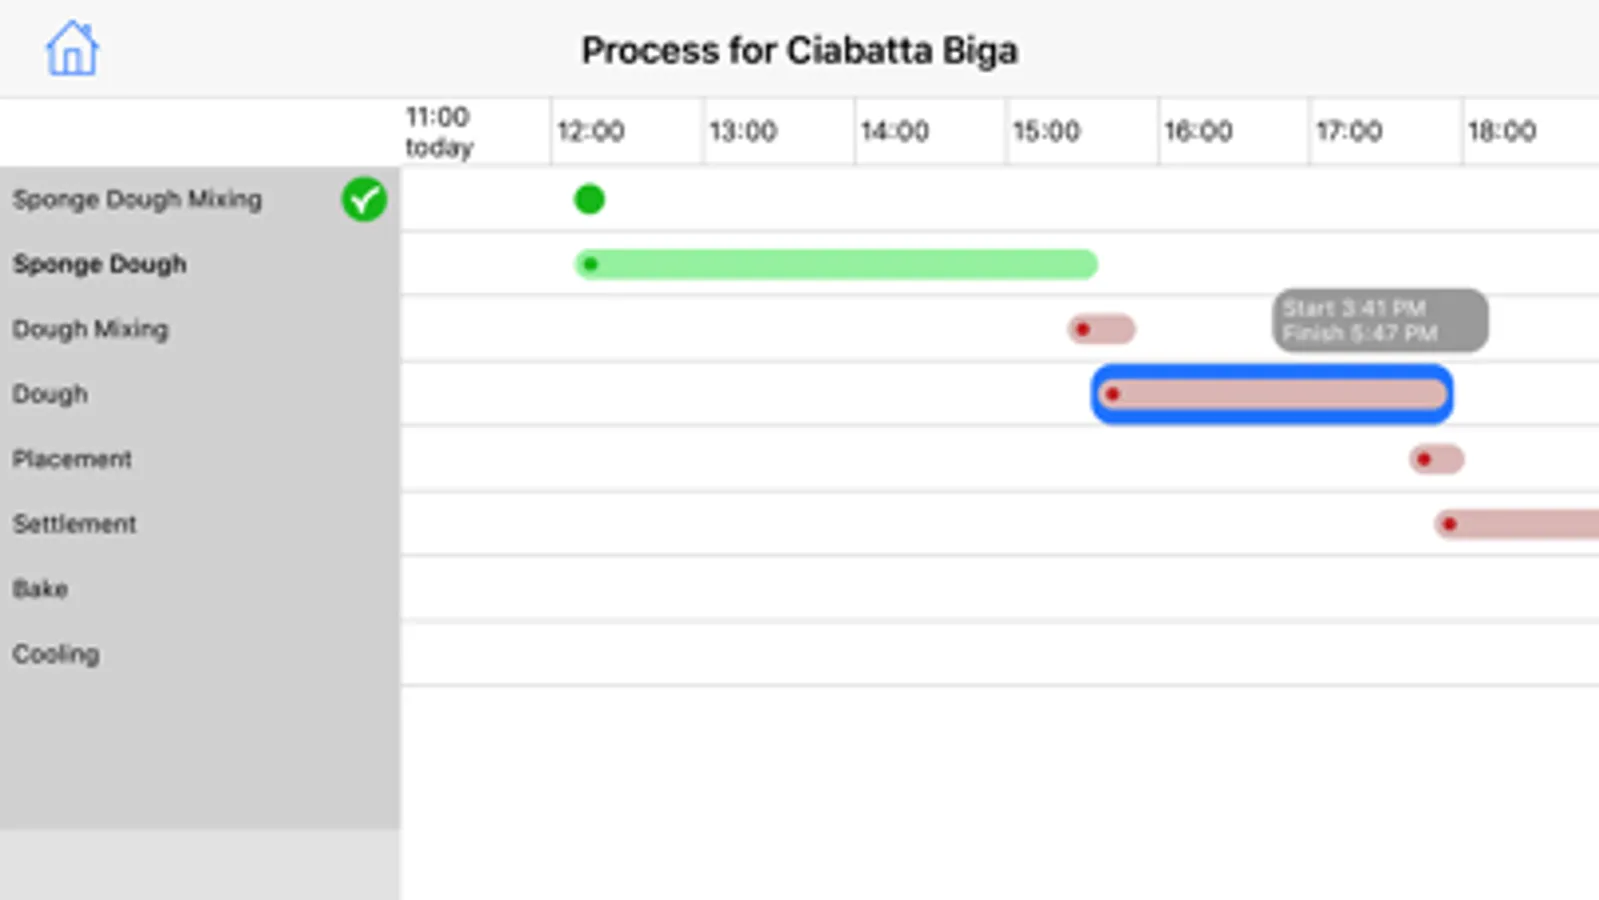Viewport: 1599px width, 900px height.
Task: Select the Dough Mixing red bar
Action: pyautogui.click(x=1102, y=329)
